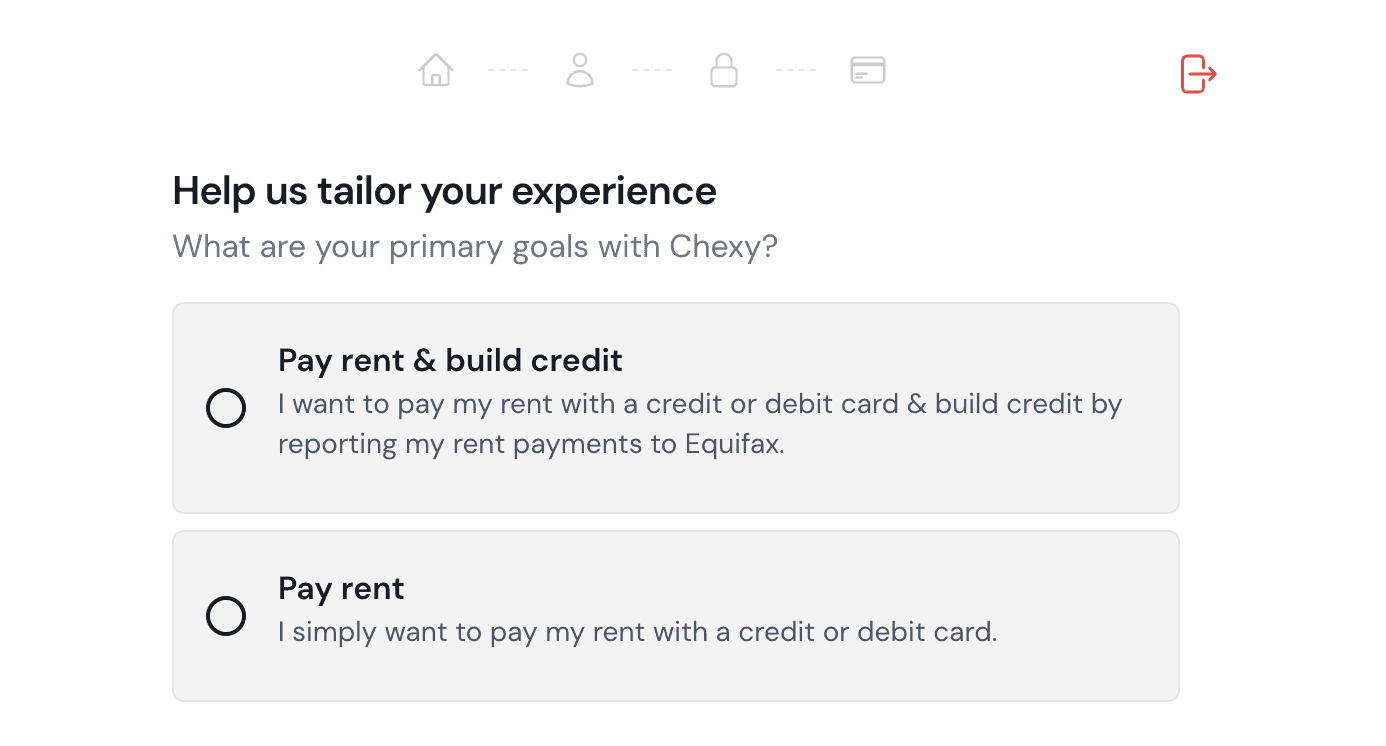Click the Pay rent & build credit title text
Screen dimensions: 1386x746
[450, 360]
